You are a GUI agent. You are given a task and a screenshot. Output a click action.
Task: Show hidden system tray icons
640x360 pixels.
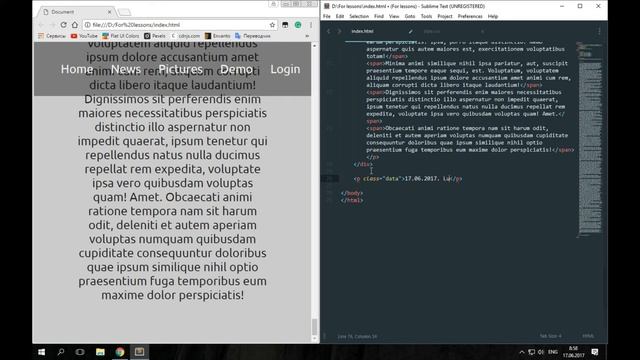coord(522,352)
